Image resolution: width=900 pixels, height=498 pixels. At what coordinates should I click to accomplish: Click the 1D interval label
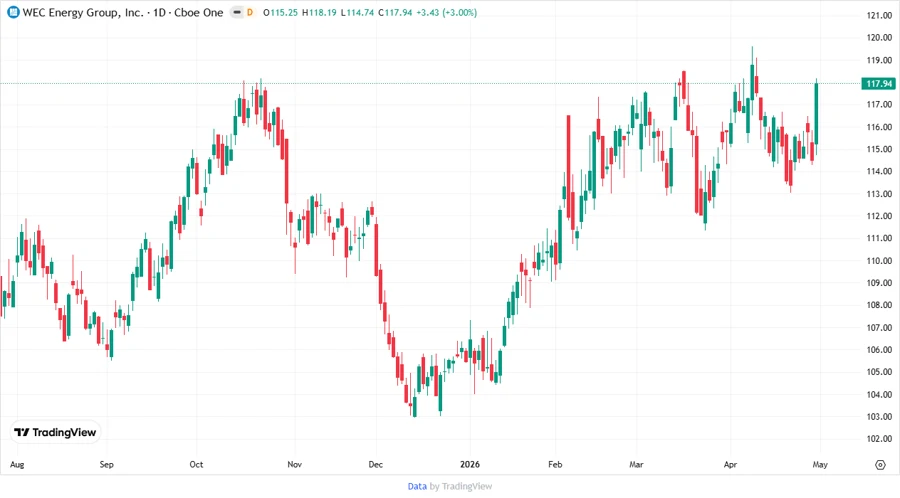tap(159, 13)
